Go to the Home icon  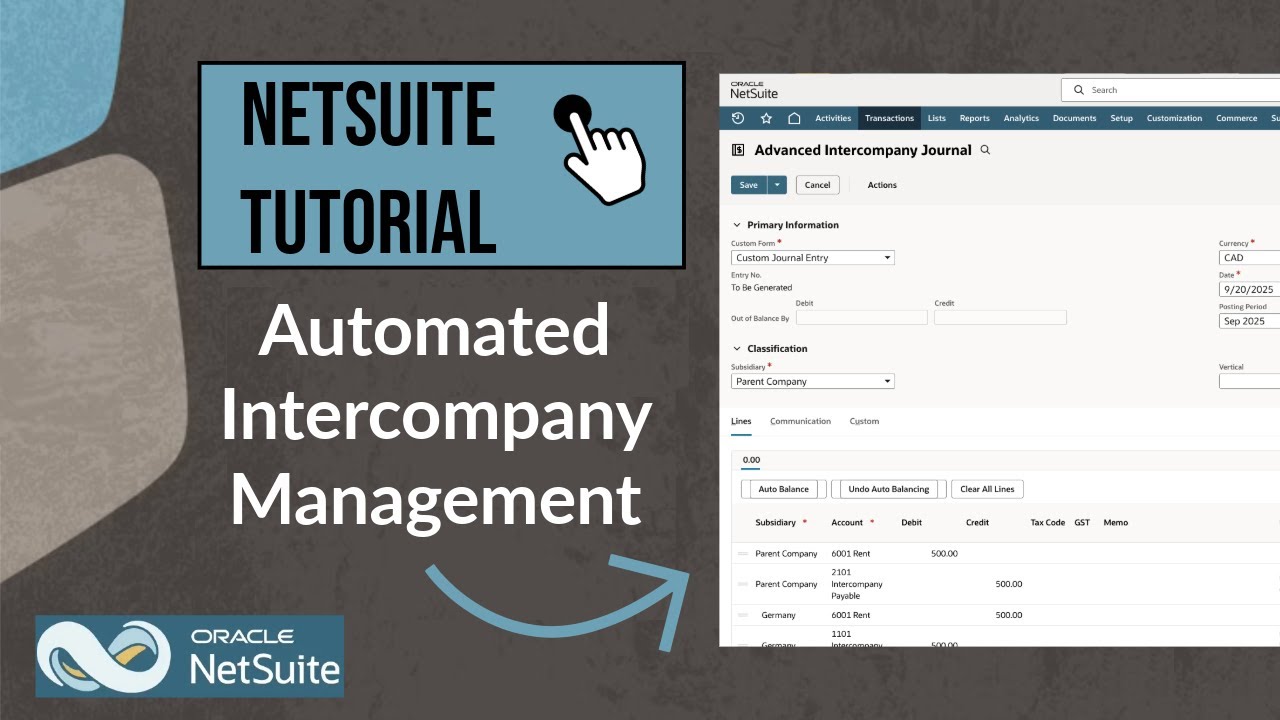coord(794,118)
